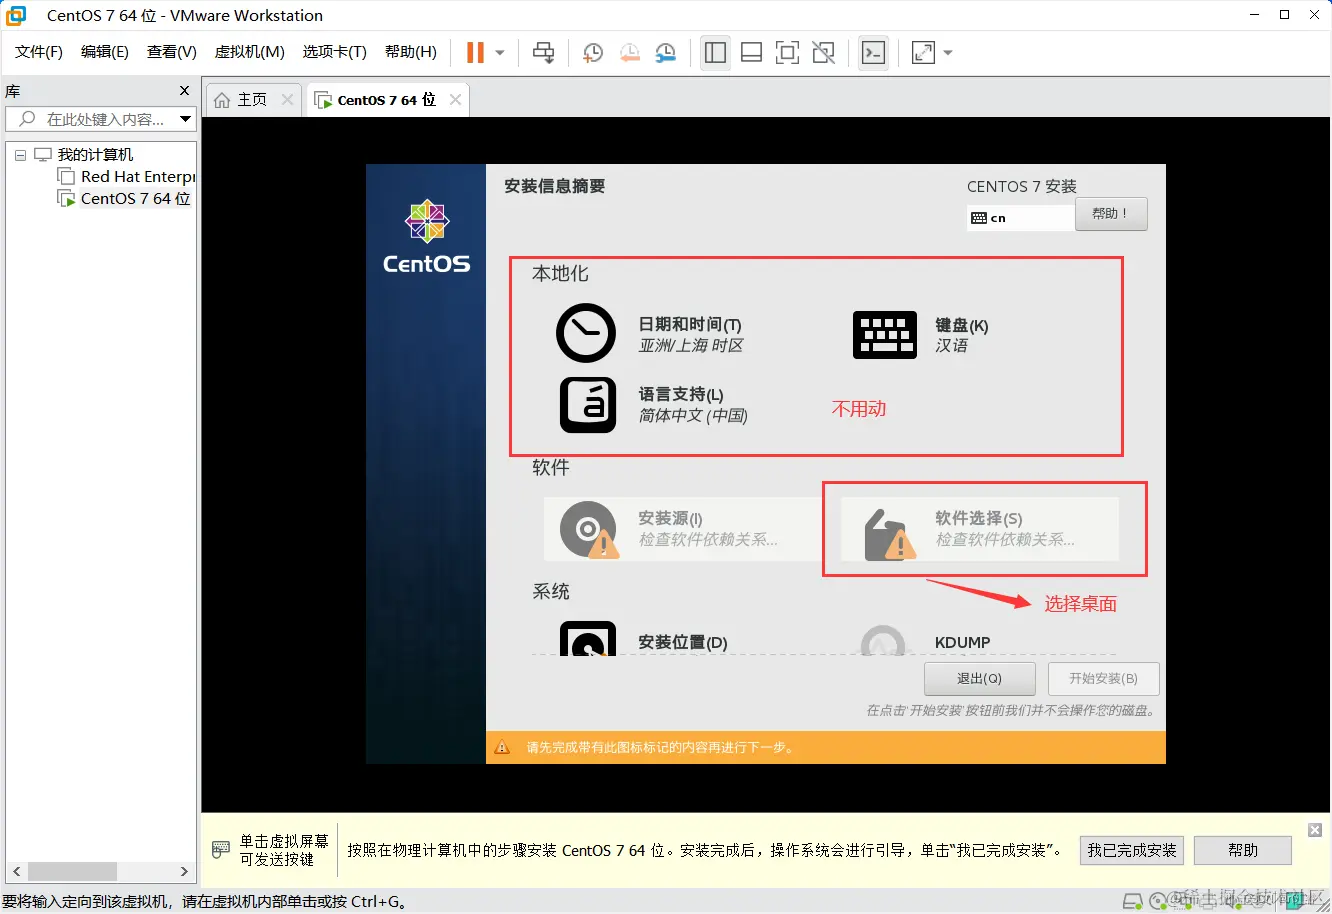1332x914 pixels.
Task: Click the cn keyboard layout indicator
Action: [1020, 217]
